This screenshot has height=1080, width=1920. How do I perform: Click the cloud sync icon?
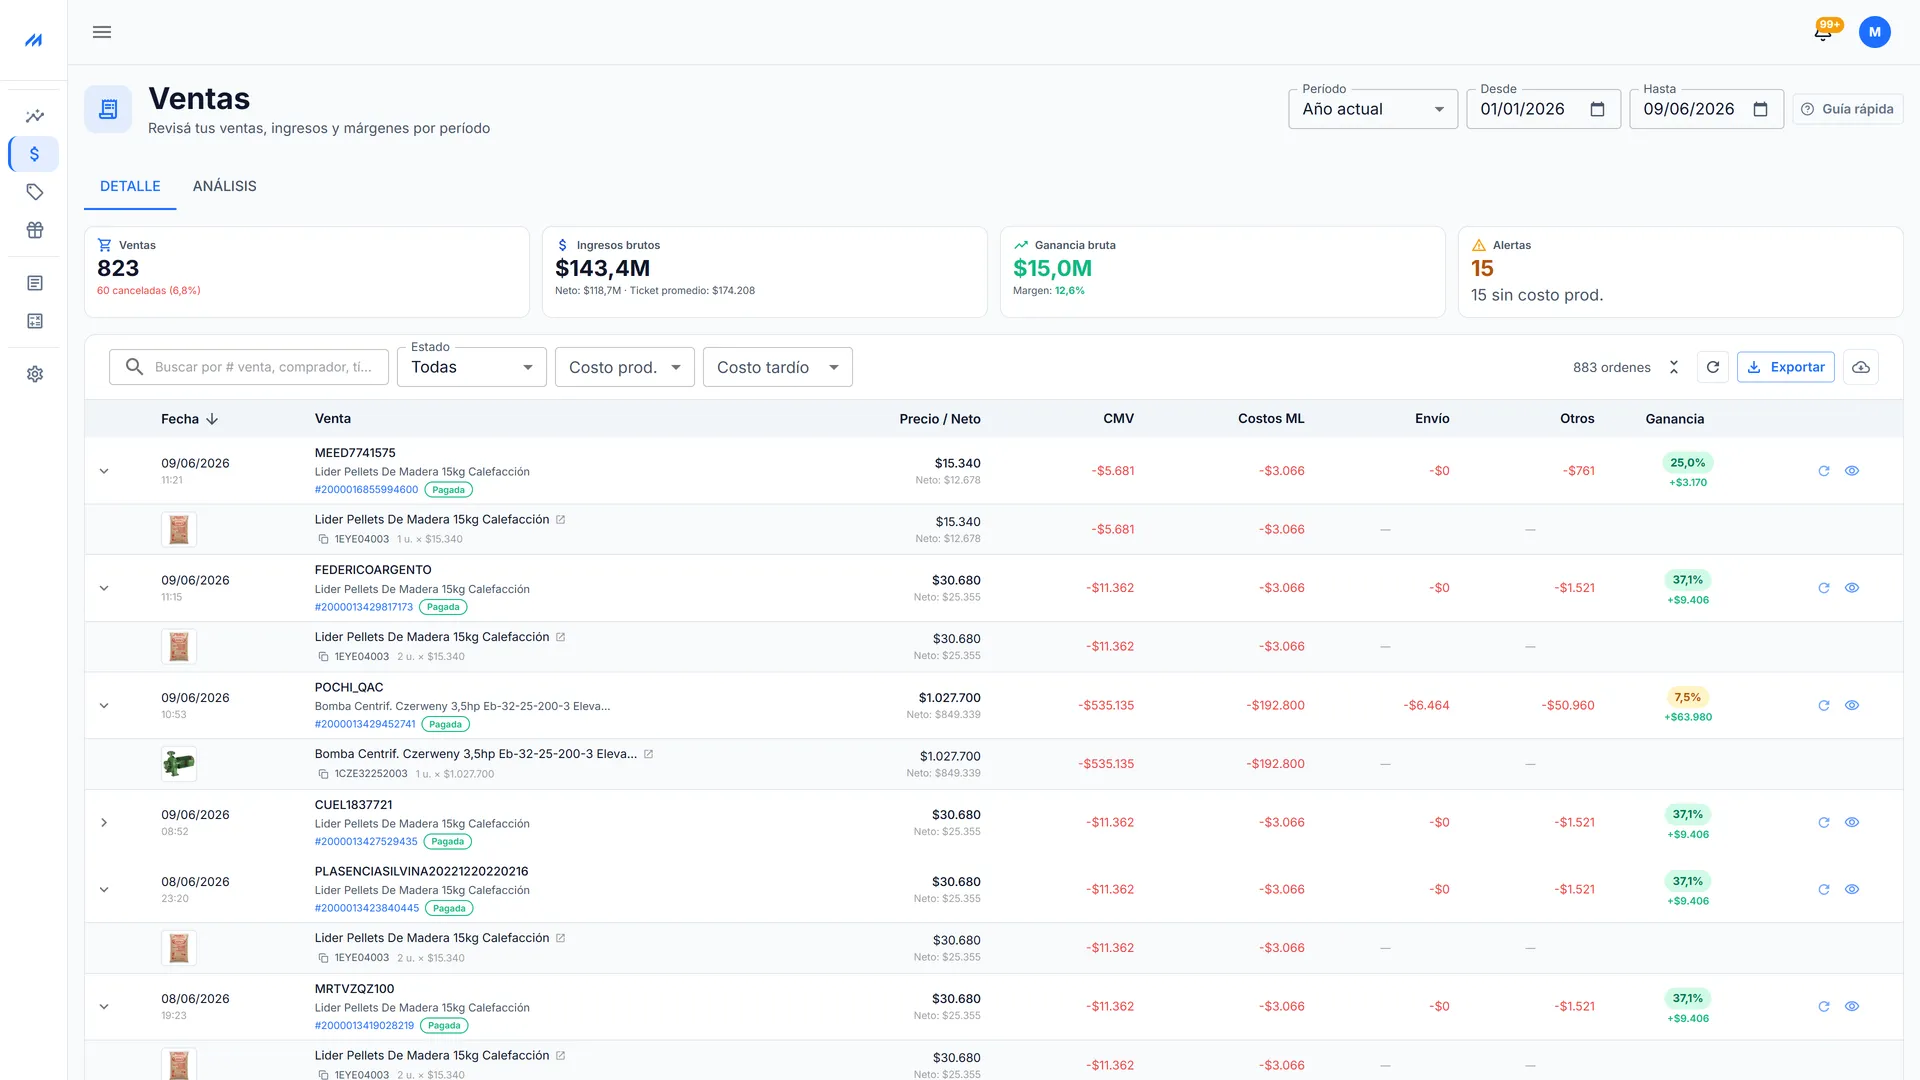click(1861, 367)
